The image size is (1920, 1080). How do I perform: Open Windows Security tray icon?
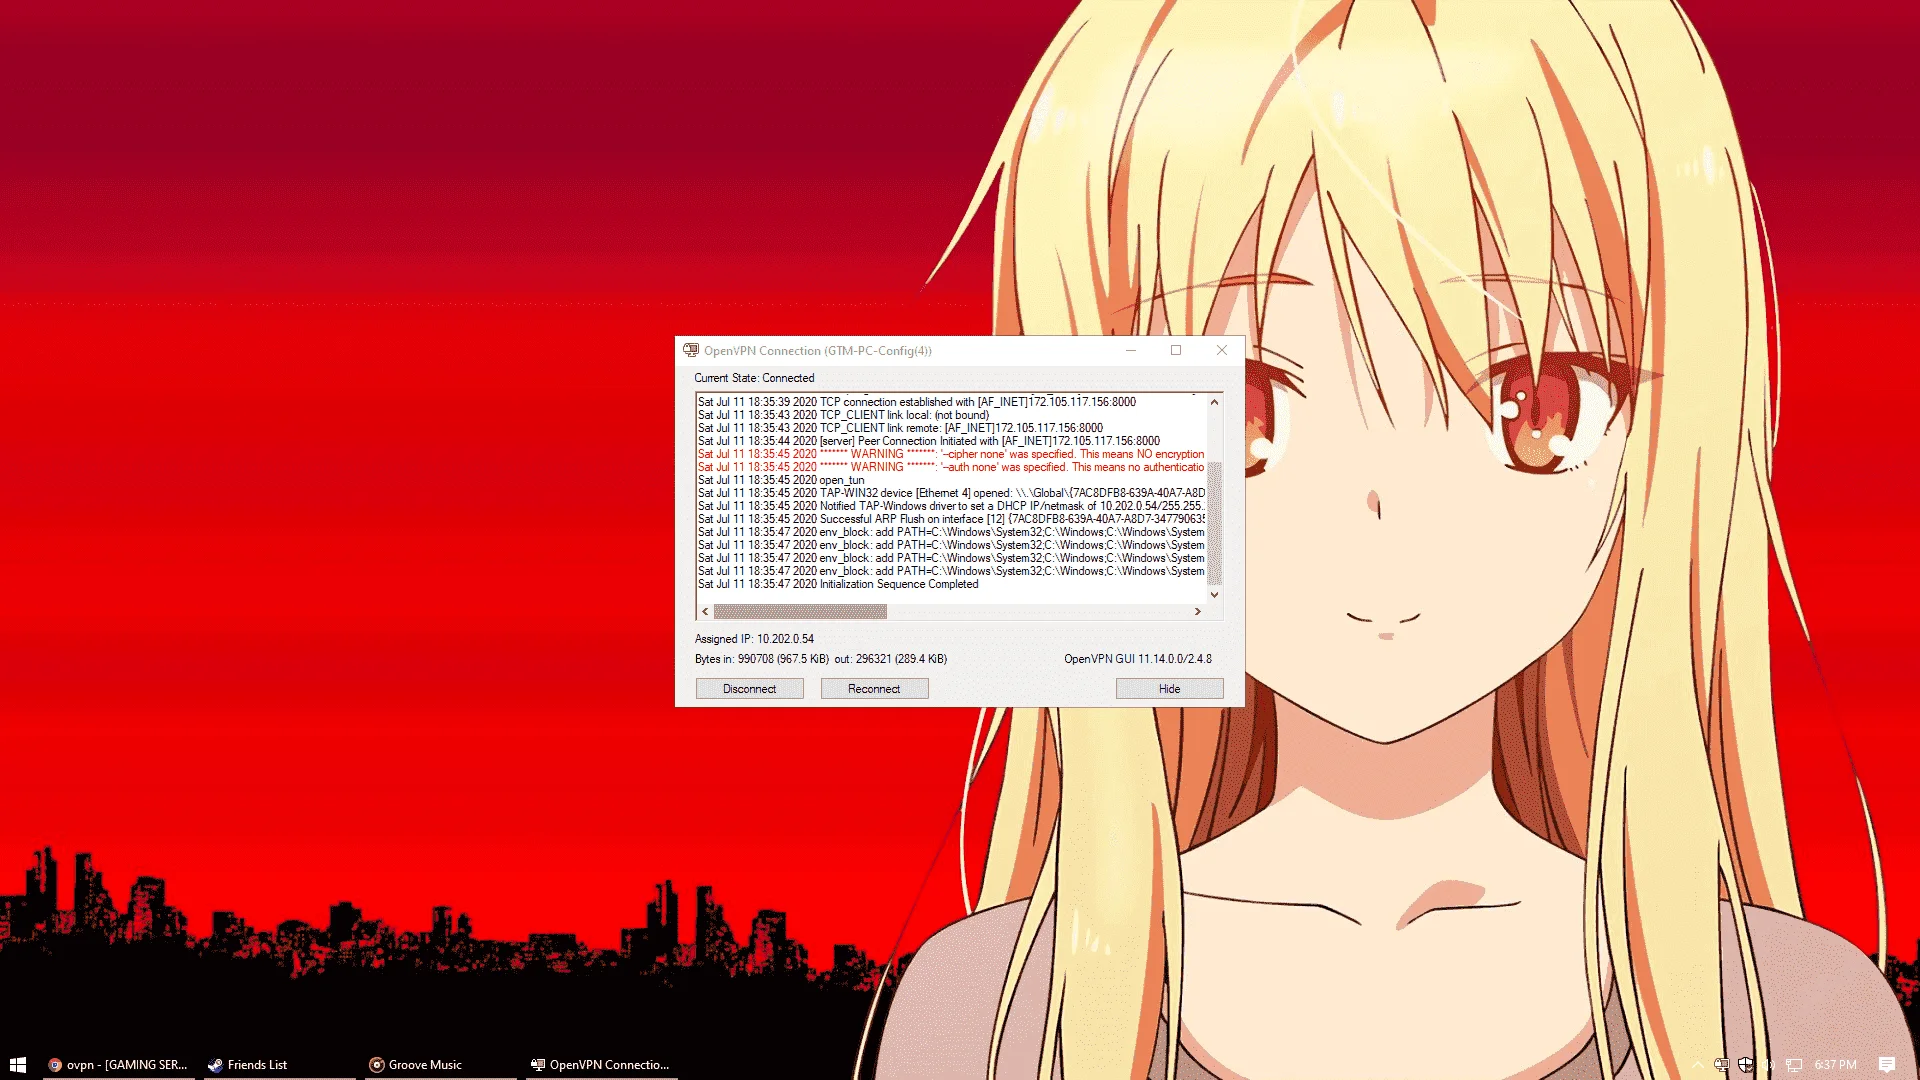(x=1745, y=1065)
